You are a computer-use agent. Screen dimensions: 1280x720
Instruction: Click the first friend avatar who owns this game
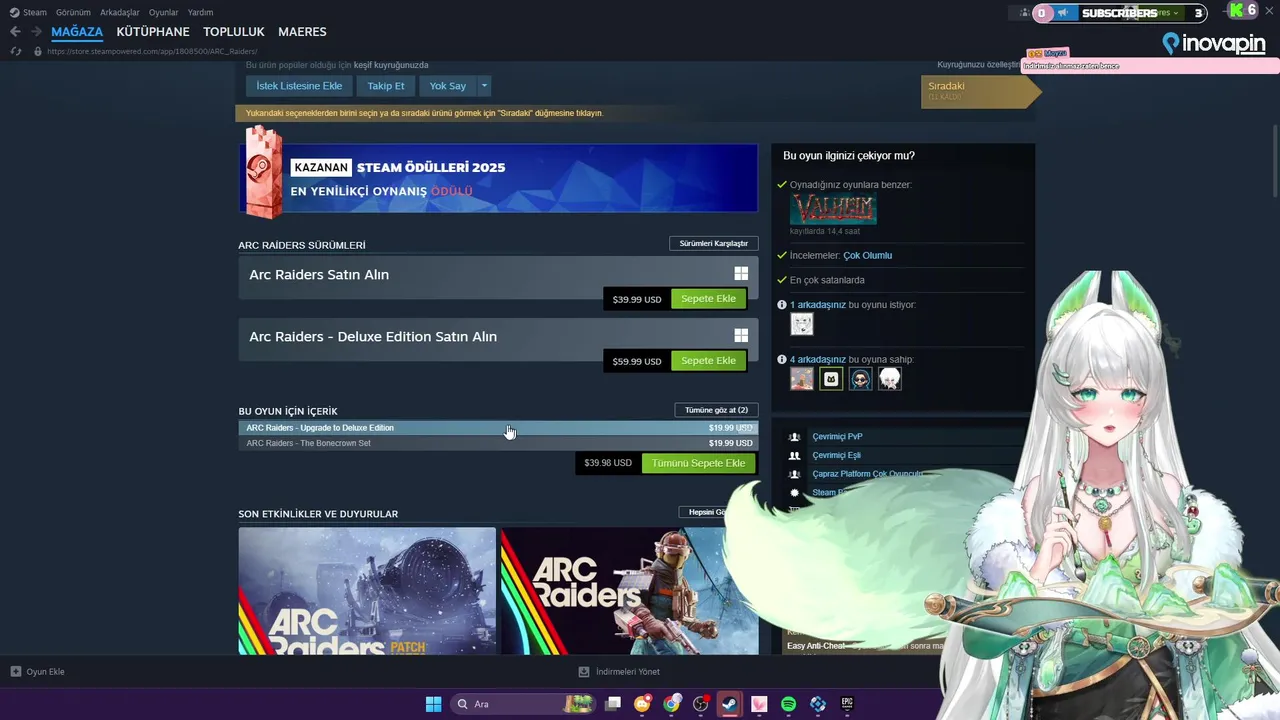[x=802, y=378]
